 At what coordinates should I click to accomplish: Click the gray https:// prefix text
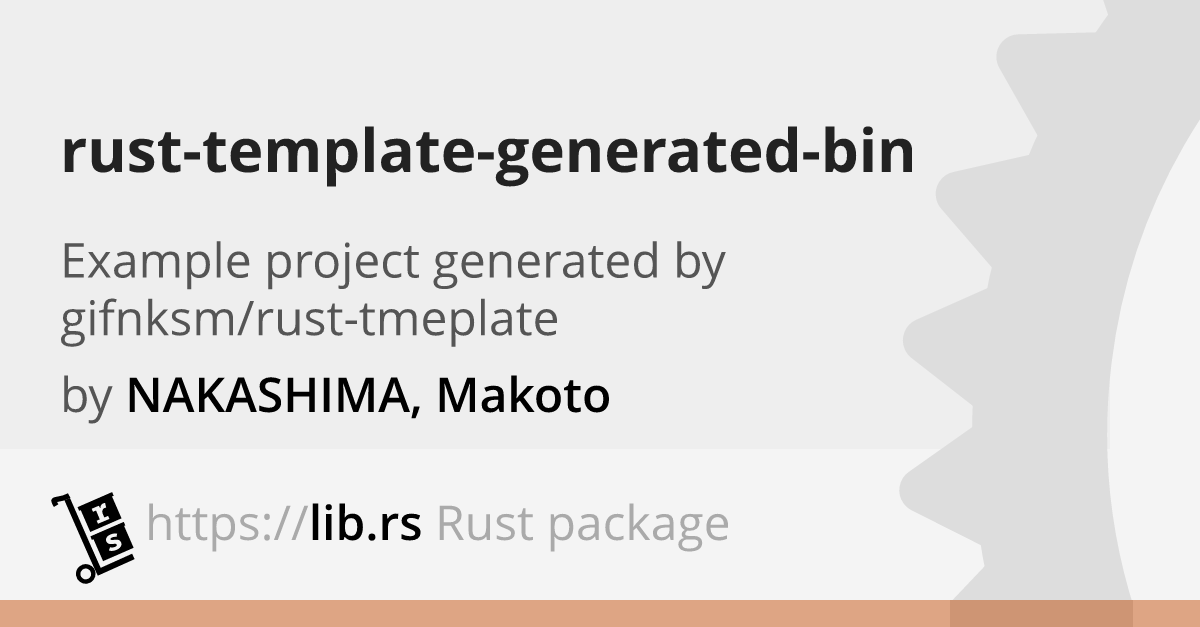coord(227,524)
